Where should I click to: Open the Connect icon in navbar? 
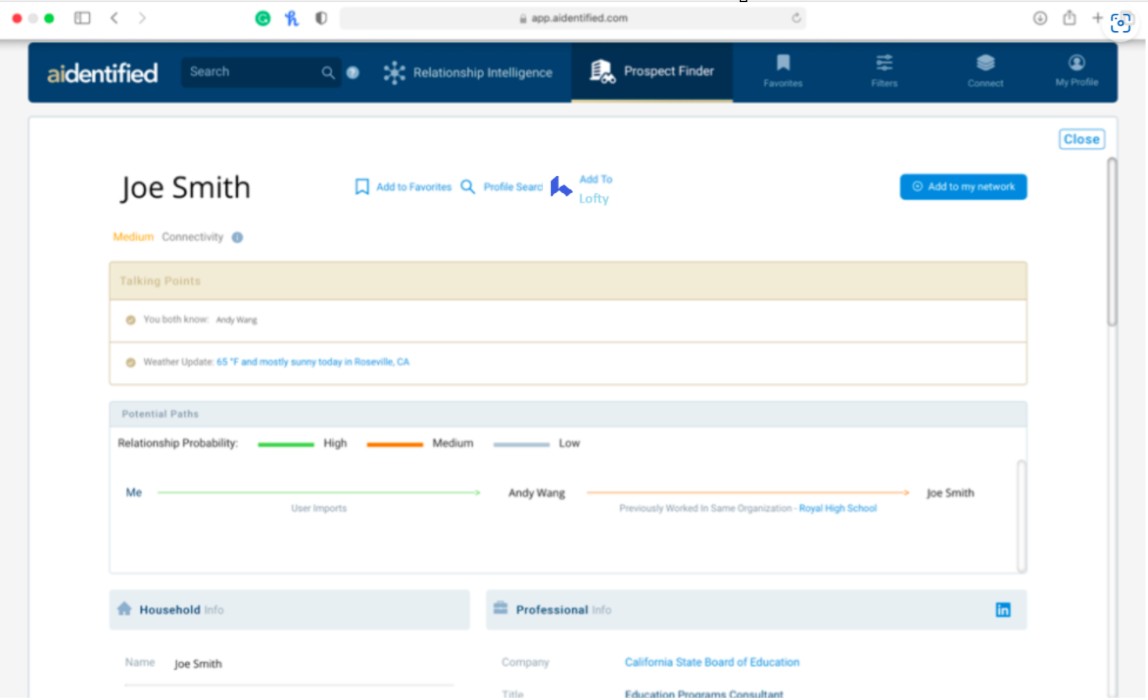pos(985,64)
